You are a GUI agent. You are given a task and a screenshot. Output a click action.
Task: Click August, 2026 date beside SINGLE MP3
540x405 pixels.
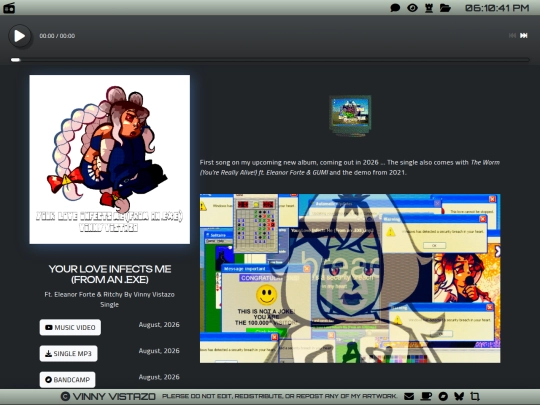click(159, 351)
